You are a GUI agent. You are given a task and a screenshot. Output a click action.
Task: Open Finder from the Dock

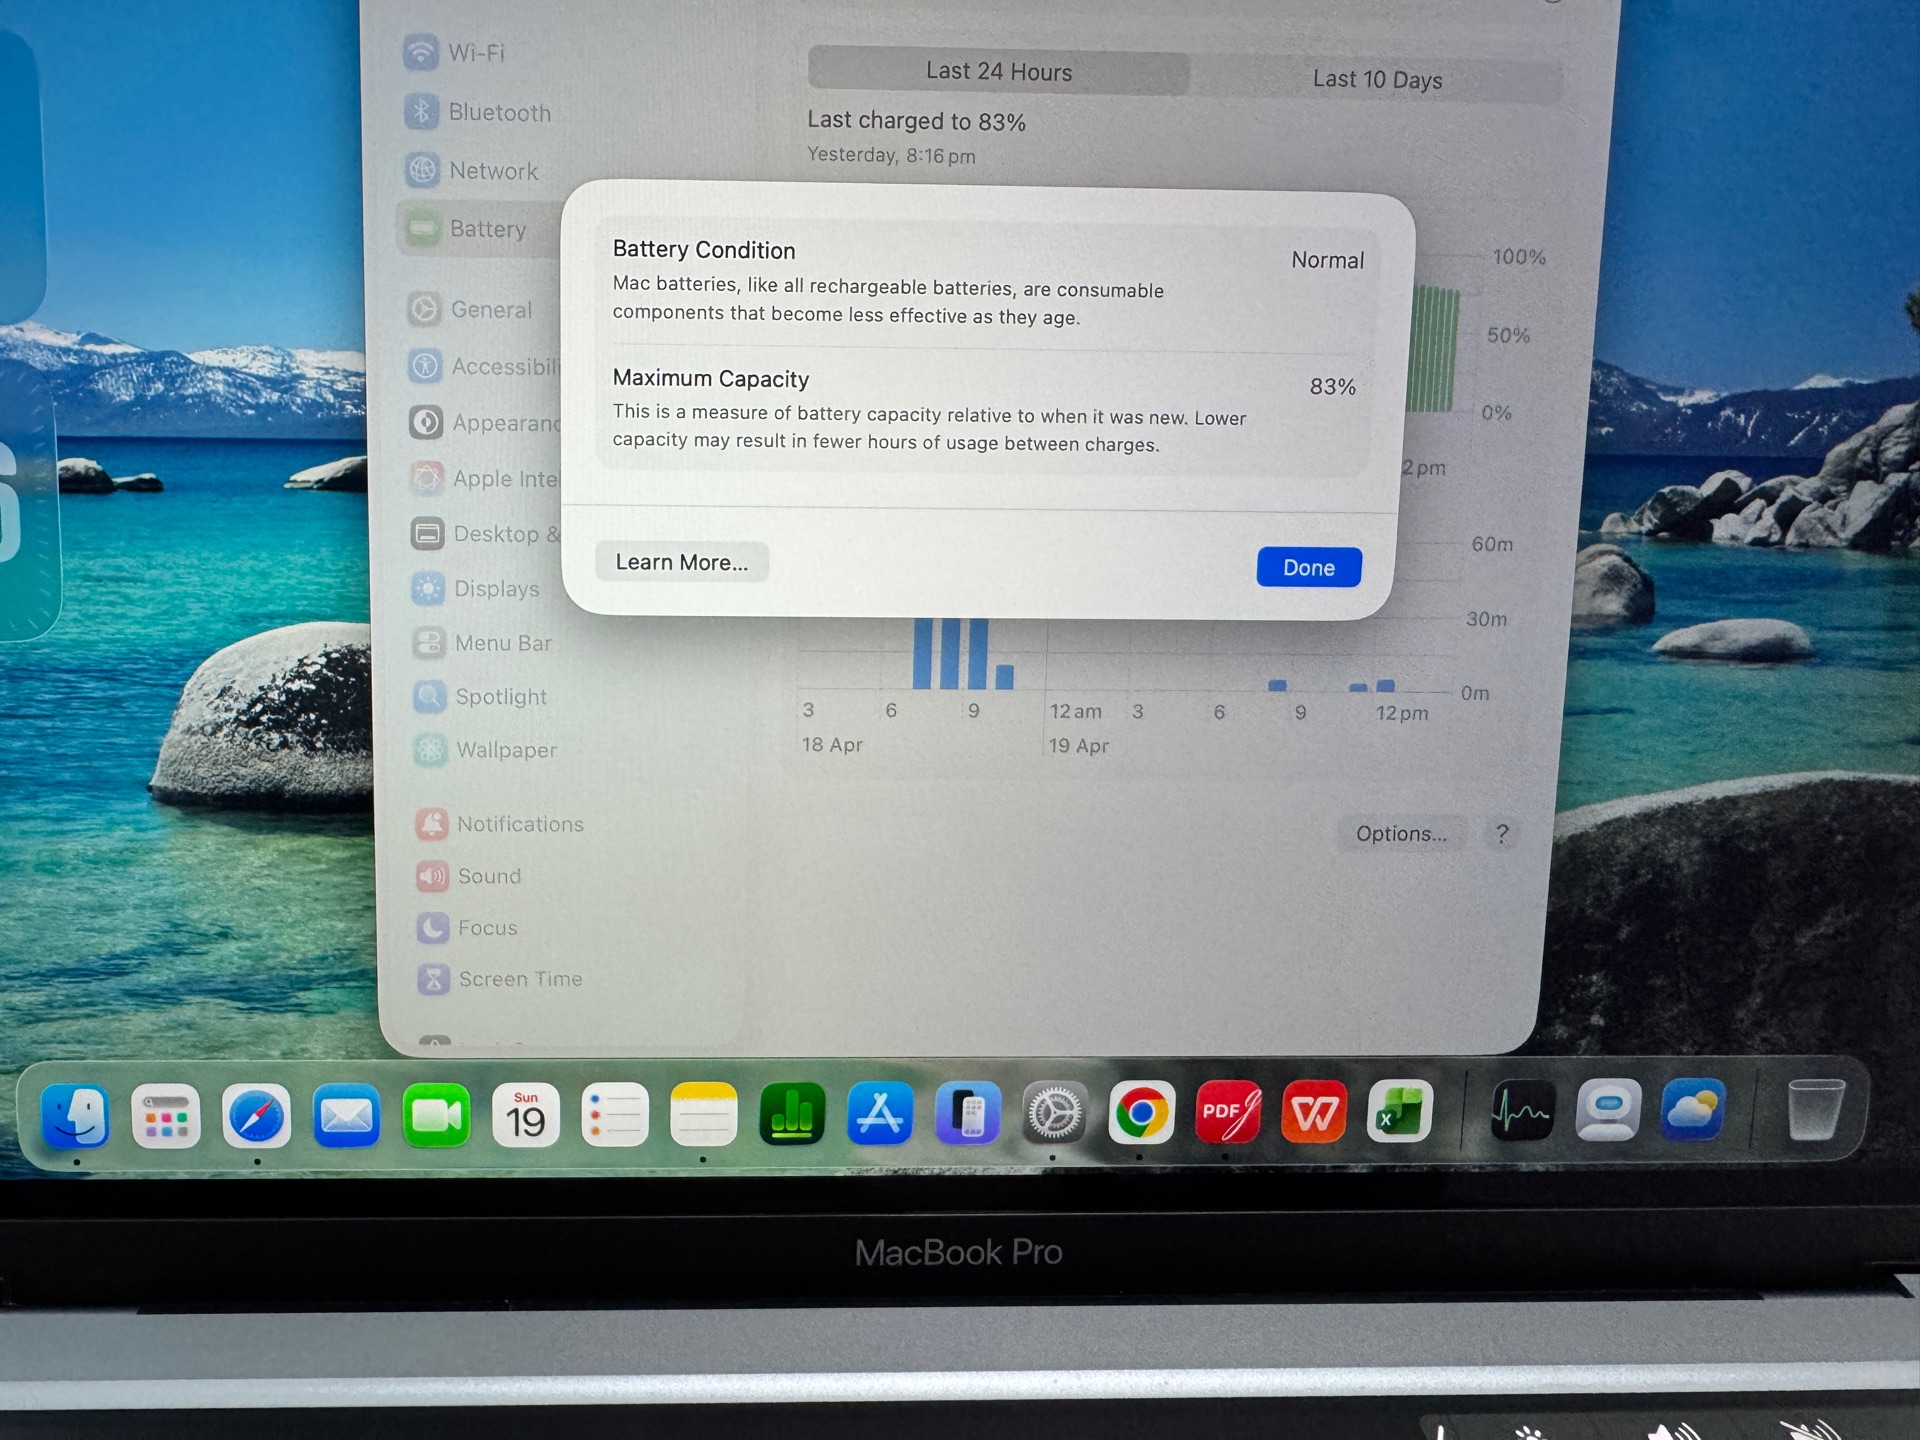[76, 1116]
